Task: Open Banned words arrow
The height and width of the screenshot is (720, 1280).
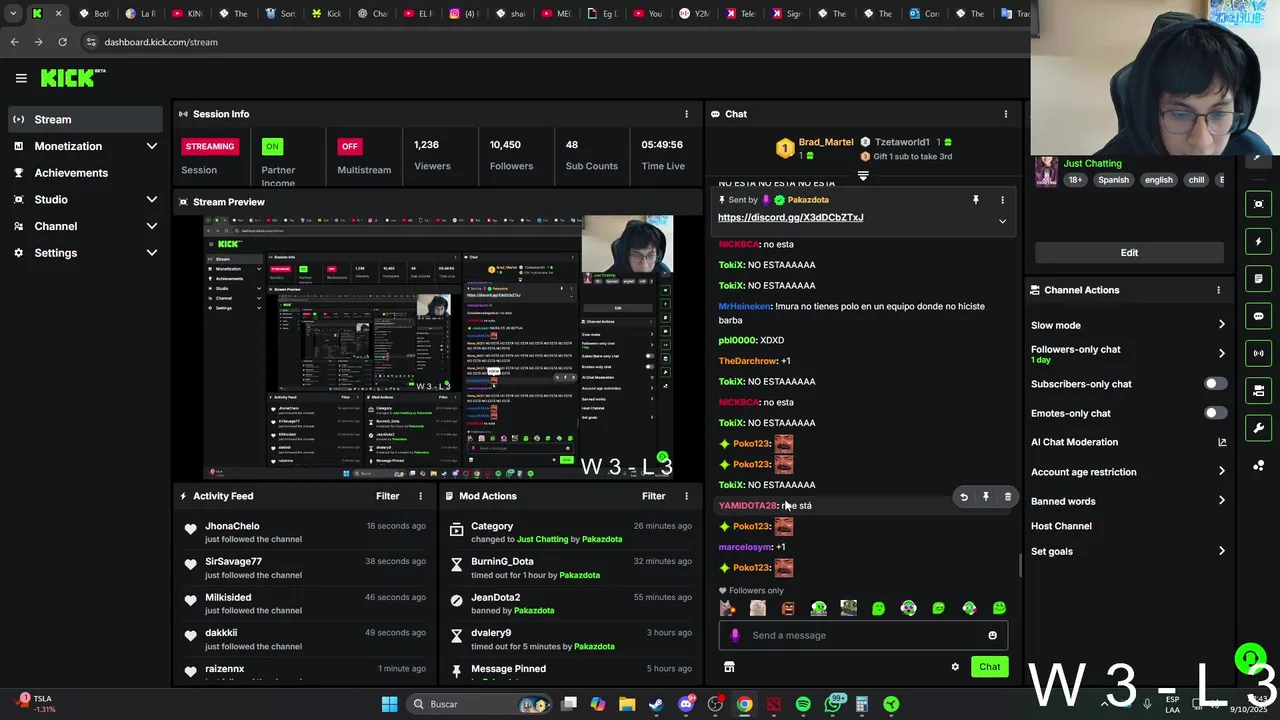Action: (1221, 501)
